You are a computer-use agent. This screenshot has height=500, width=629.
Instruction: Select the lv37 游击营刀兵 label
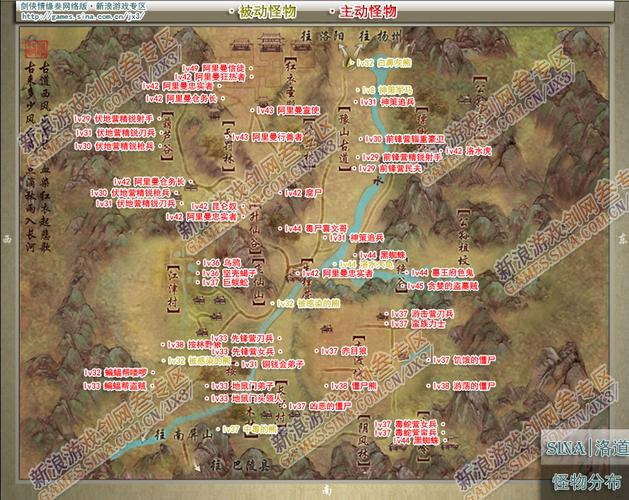(422, 314)
